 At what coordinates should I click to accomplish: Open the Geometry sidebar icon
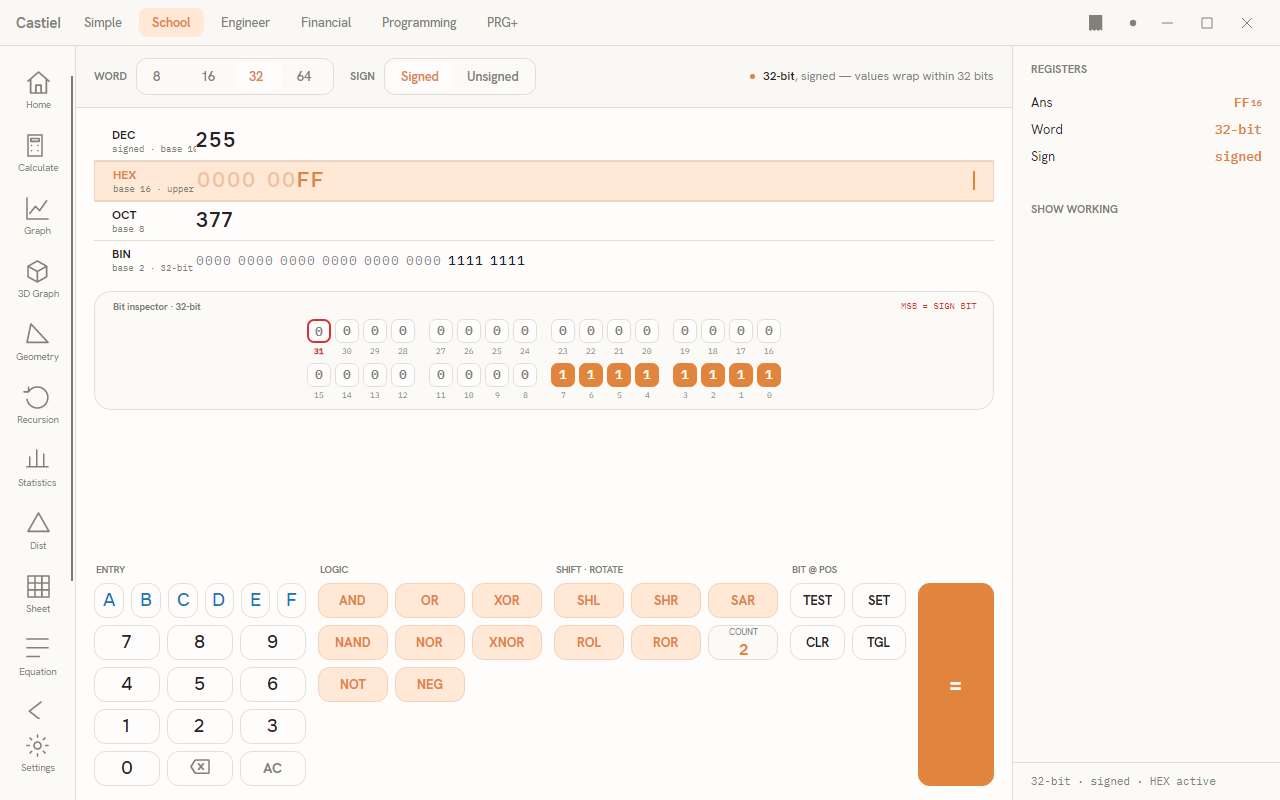pyautogui.click(x=38, y=342)
